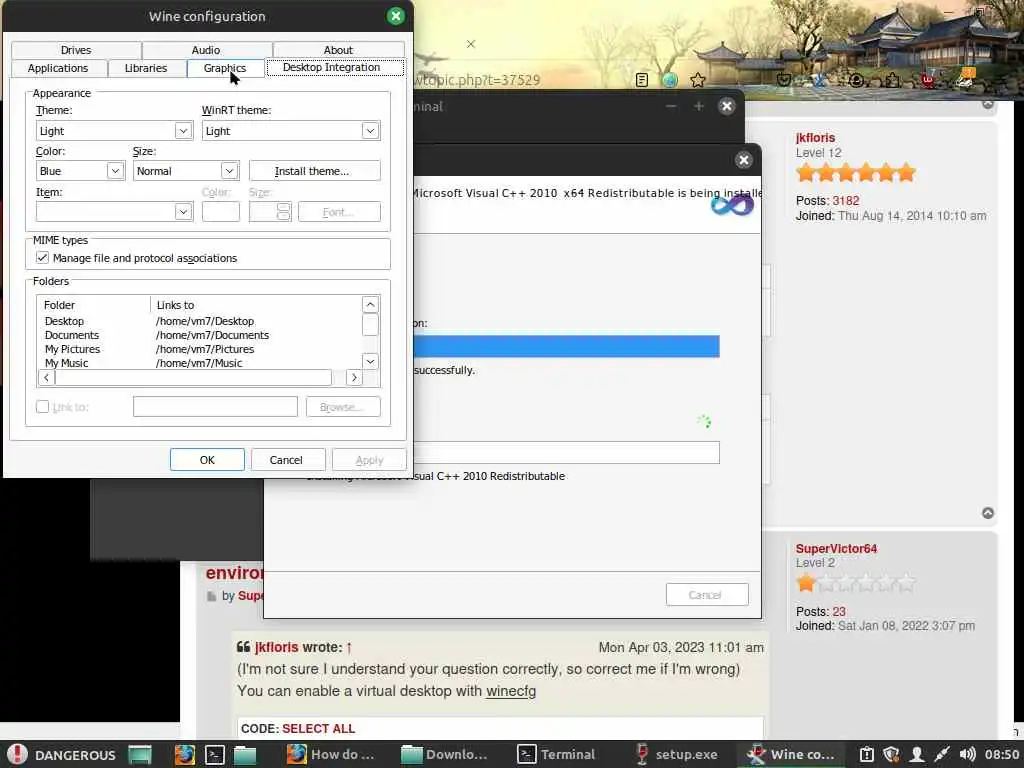The height and width of the screenshot is (768, 1024).
Task: Open SuperVictor64 profile link
Action: (x=836, y=549)
